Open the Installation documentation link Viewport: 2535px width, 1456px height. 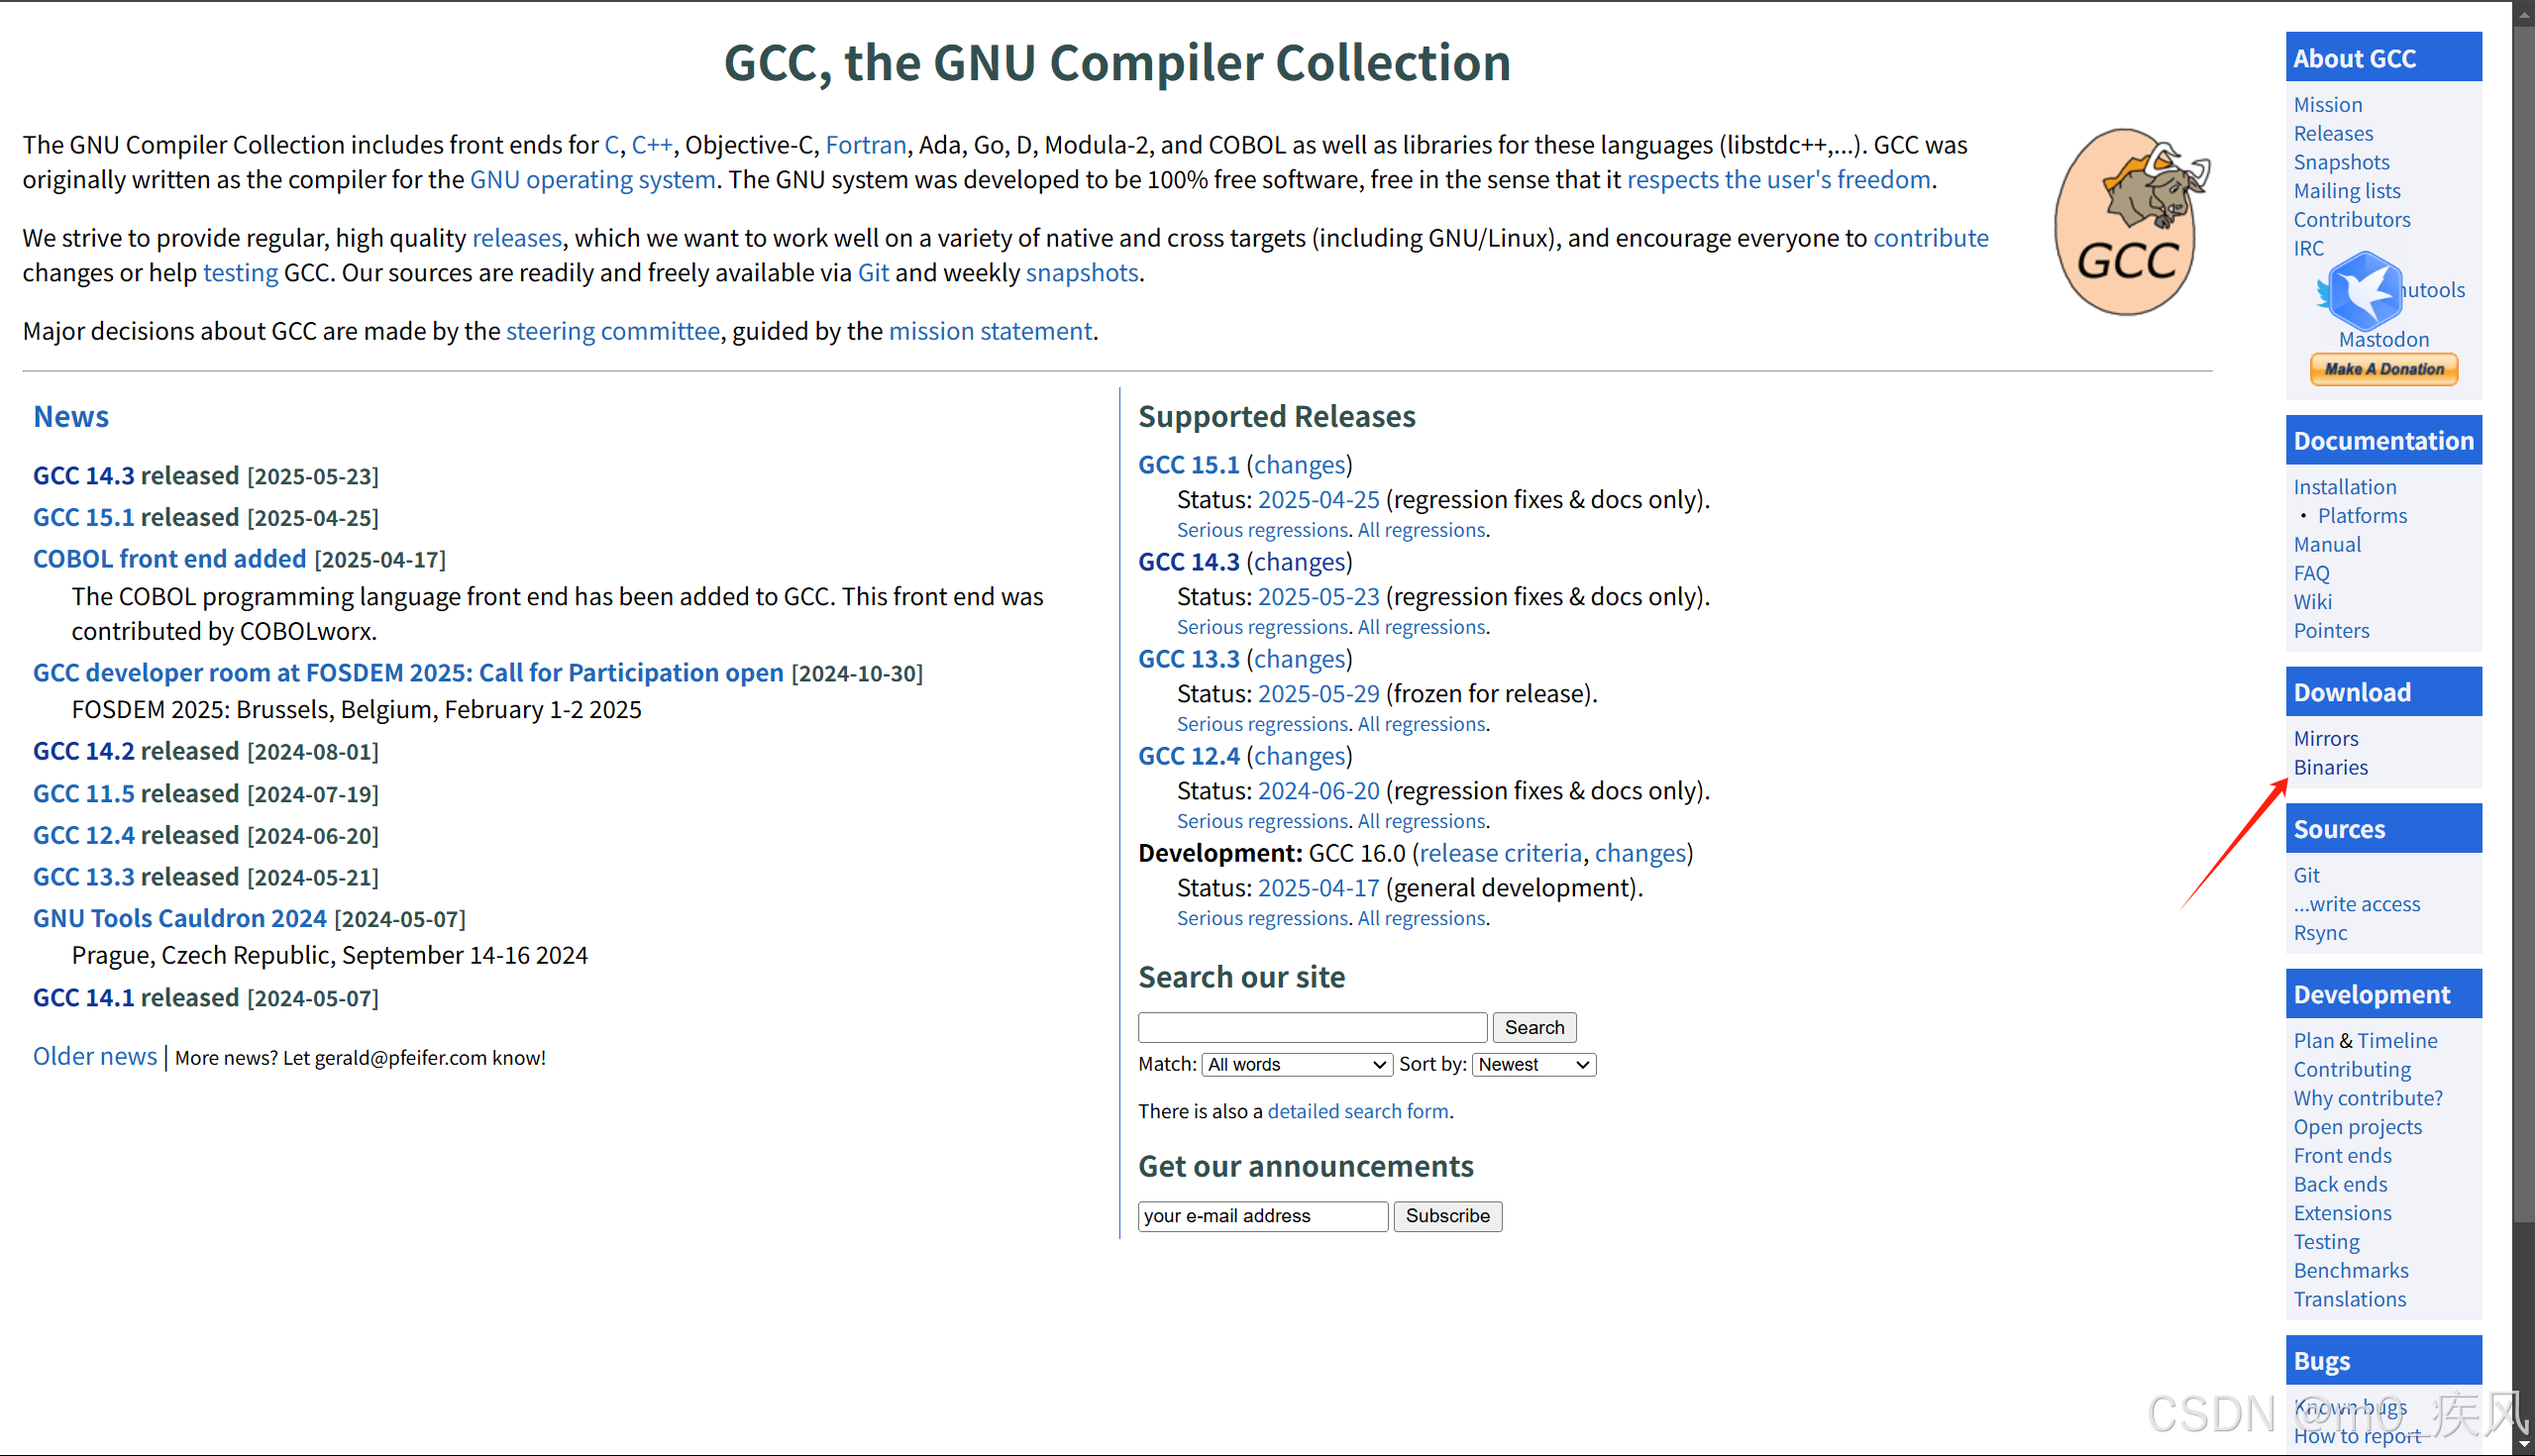coord(2344,487)
